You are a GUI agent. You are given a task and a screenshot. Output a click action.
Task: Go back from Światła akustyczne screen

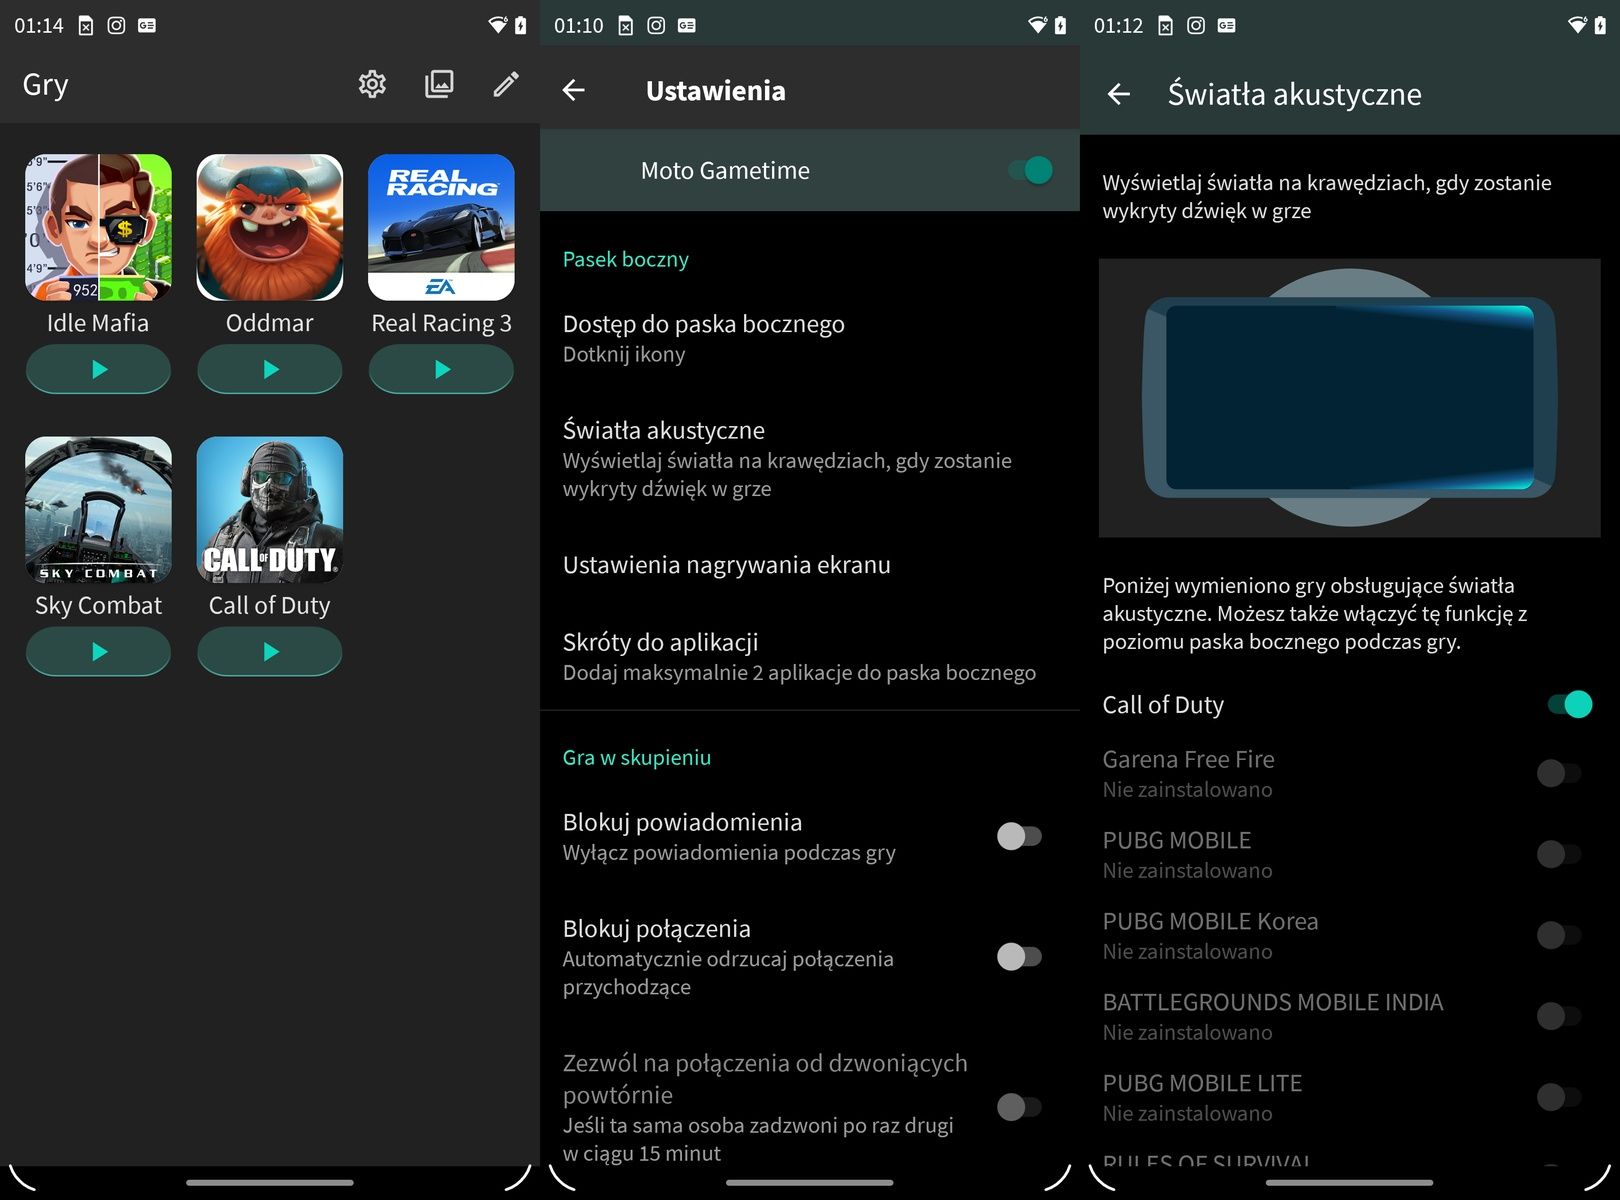coord(1119,94)
